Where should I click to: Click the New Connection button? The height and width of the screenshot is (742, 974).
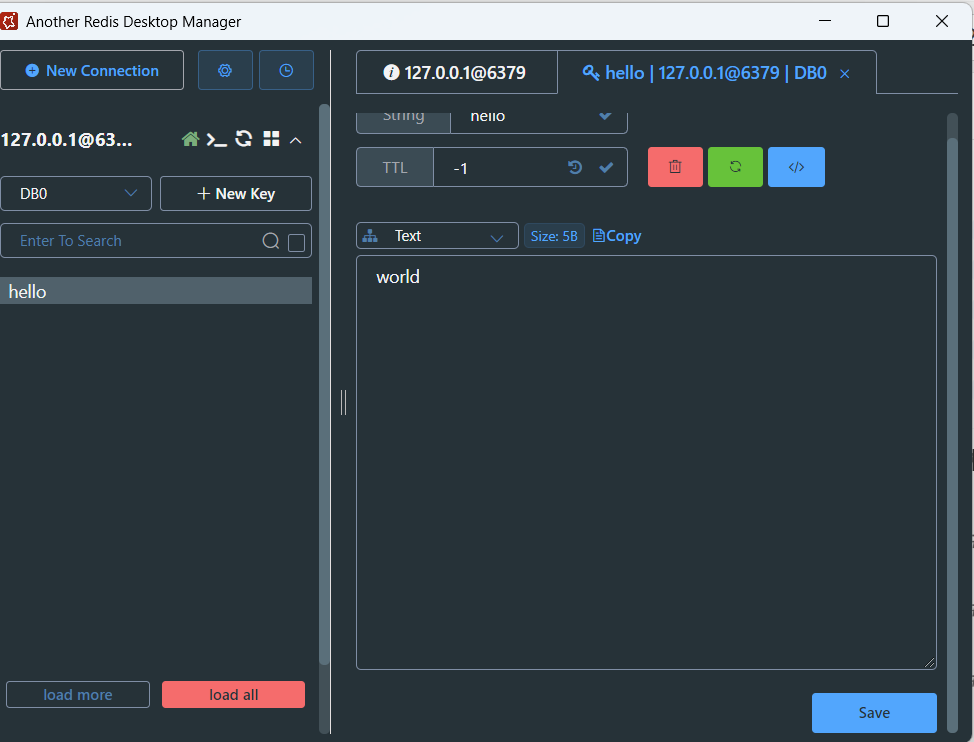coord(92,70)
